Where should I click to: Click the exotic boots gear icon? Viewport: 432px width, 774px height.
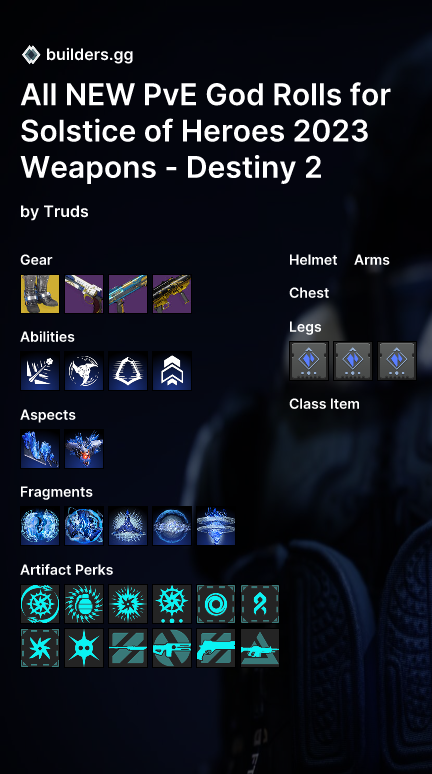40,294
